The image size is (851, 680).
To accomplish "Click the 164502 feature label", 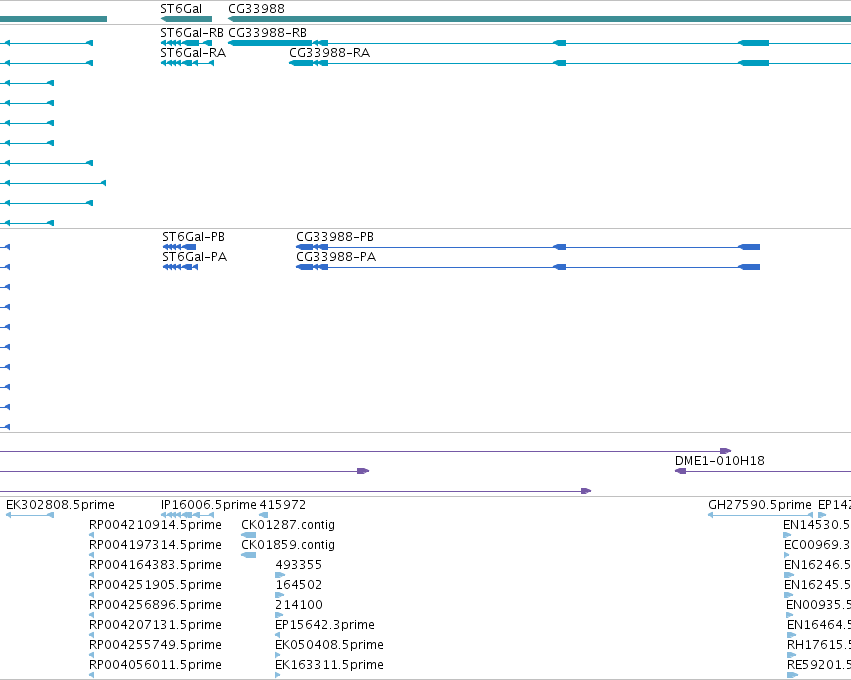I will tap(299, 585).
